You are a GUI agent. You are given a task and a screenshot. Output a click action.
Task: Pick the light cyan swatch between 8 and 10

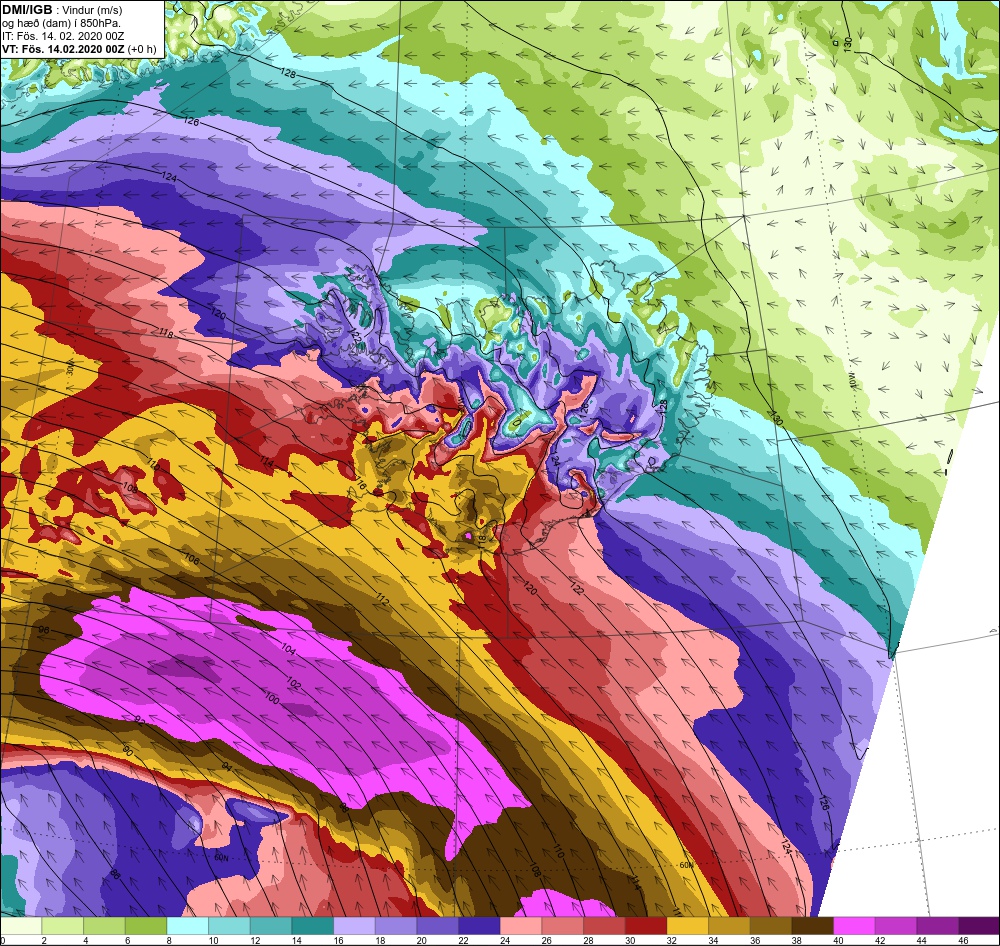(188, 926)
